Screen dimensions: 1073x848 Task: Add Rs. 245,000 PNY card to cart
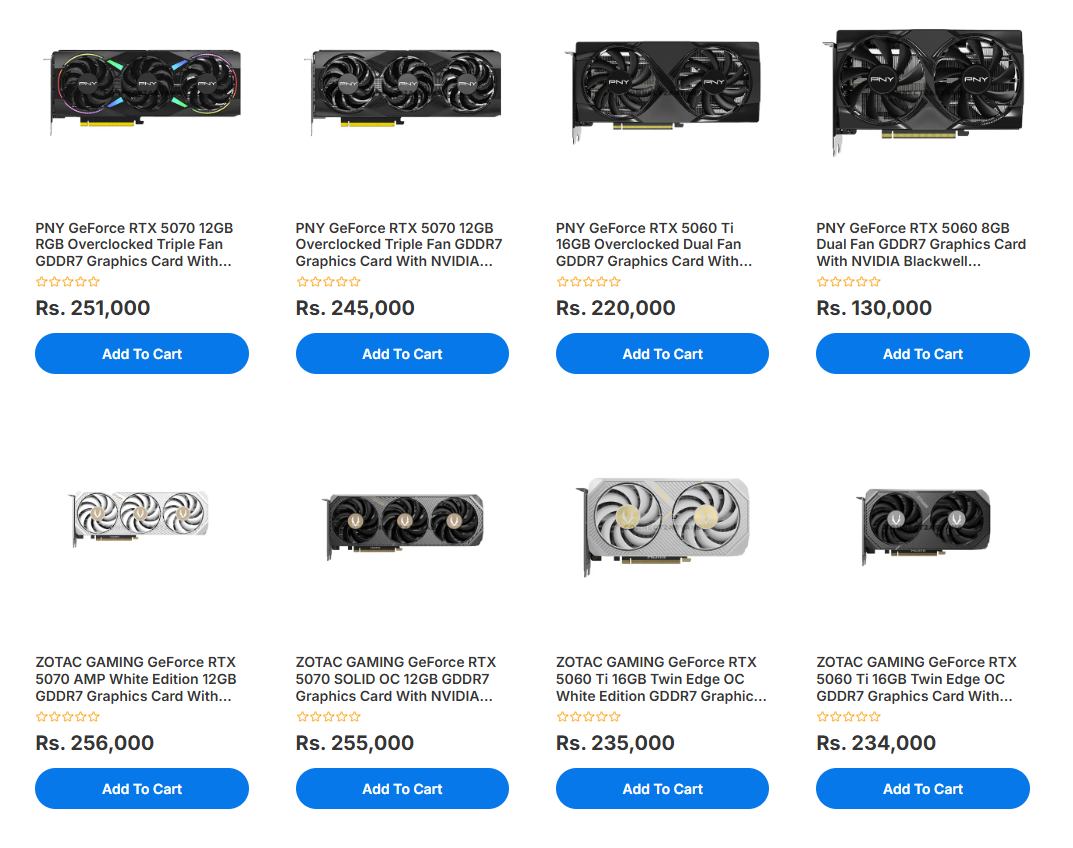coord(402,354)
